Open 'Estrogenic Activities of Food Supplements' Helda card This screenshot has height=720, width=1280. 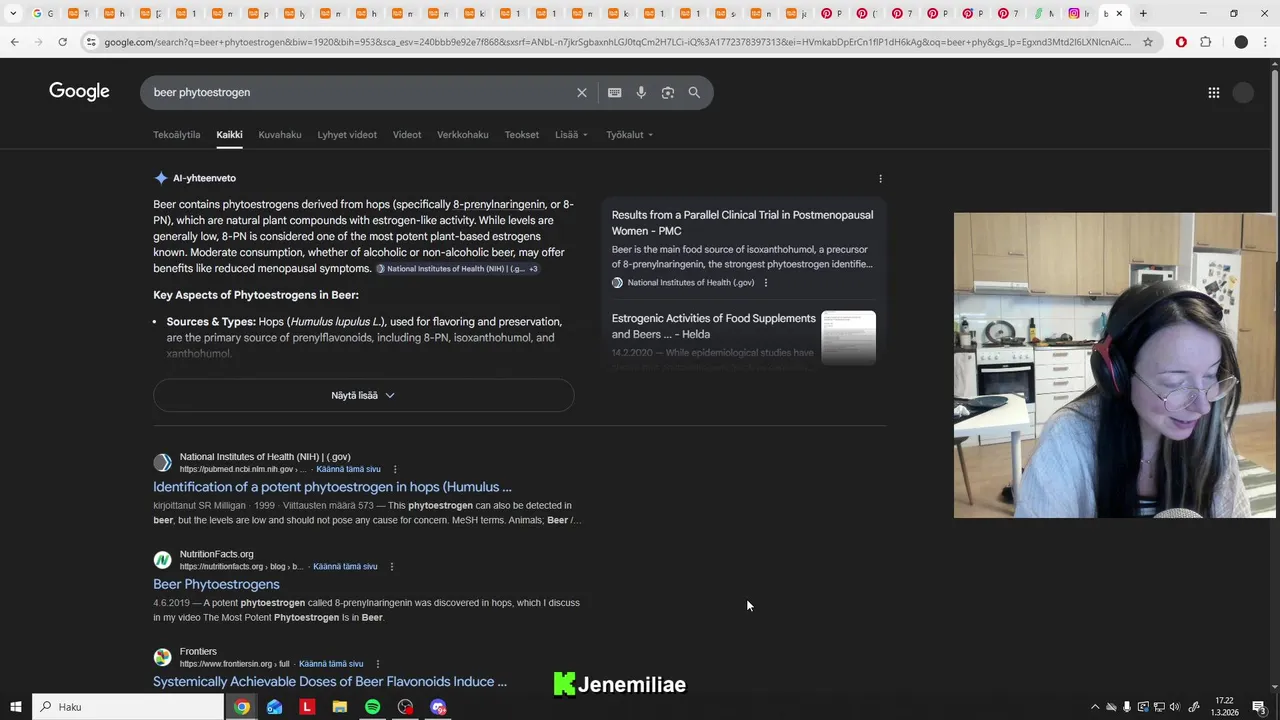(714, 326)
